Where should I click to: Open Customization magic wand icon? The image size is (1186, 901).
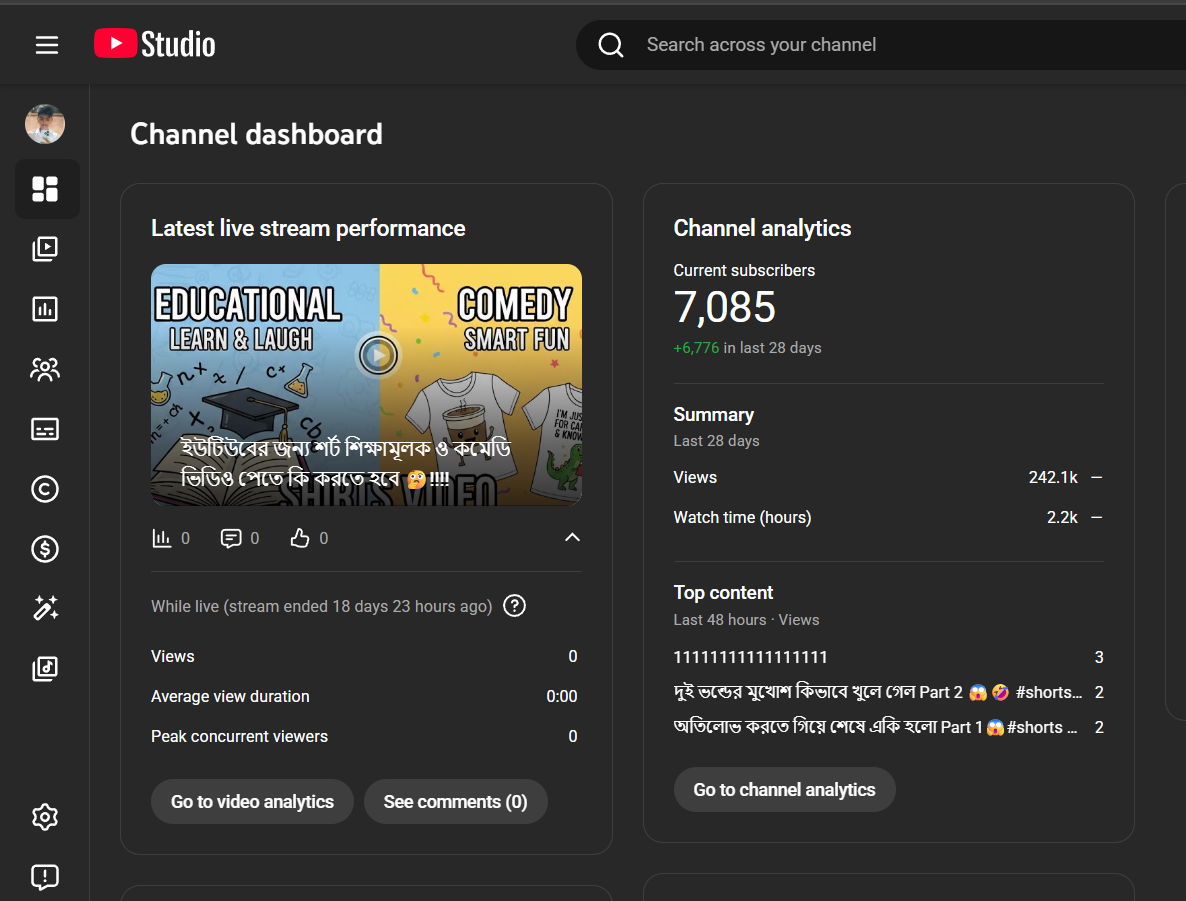[45, 608]
